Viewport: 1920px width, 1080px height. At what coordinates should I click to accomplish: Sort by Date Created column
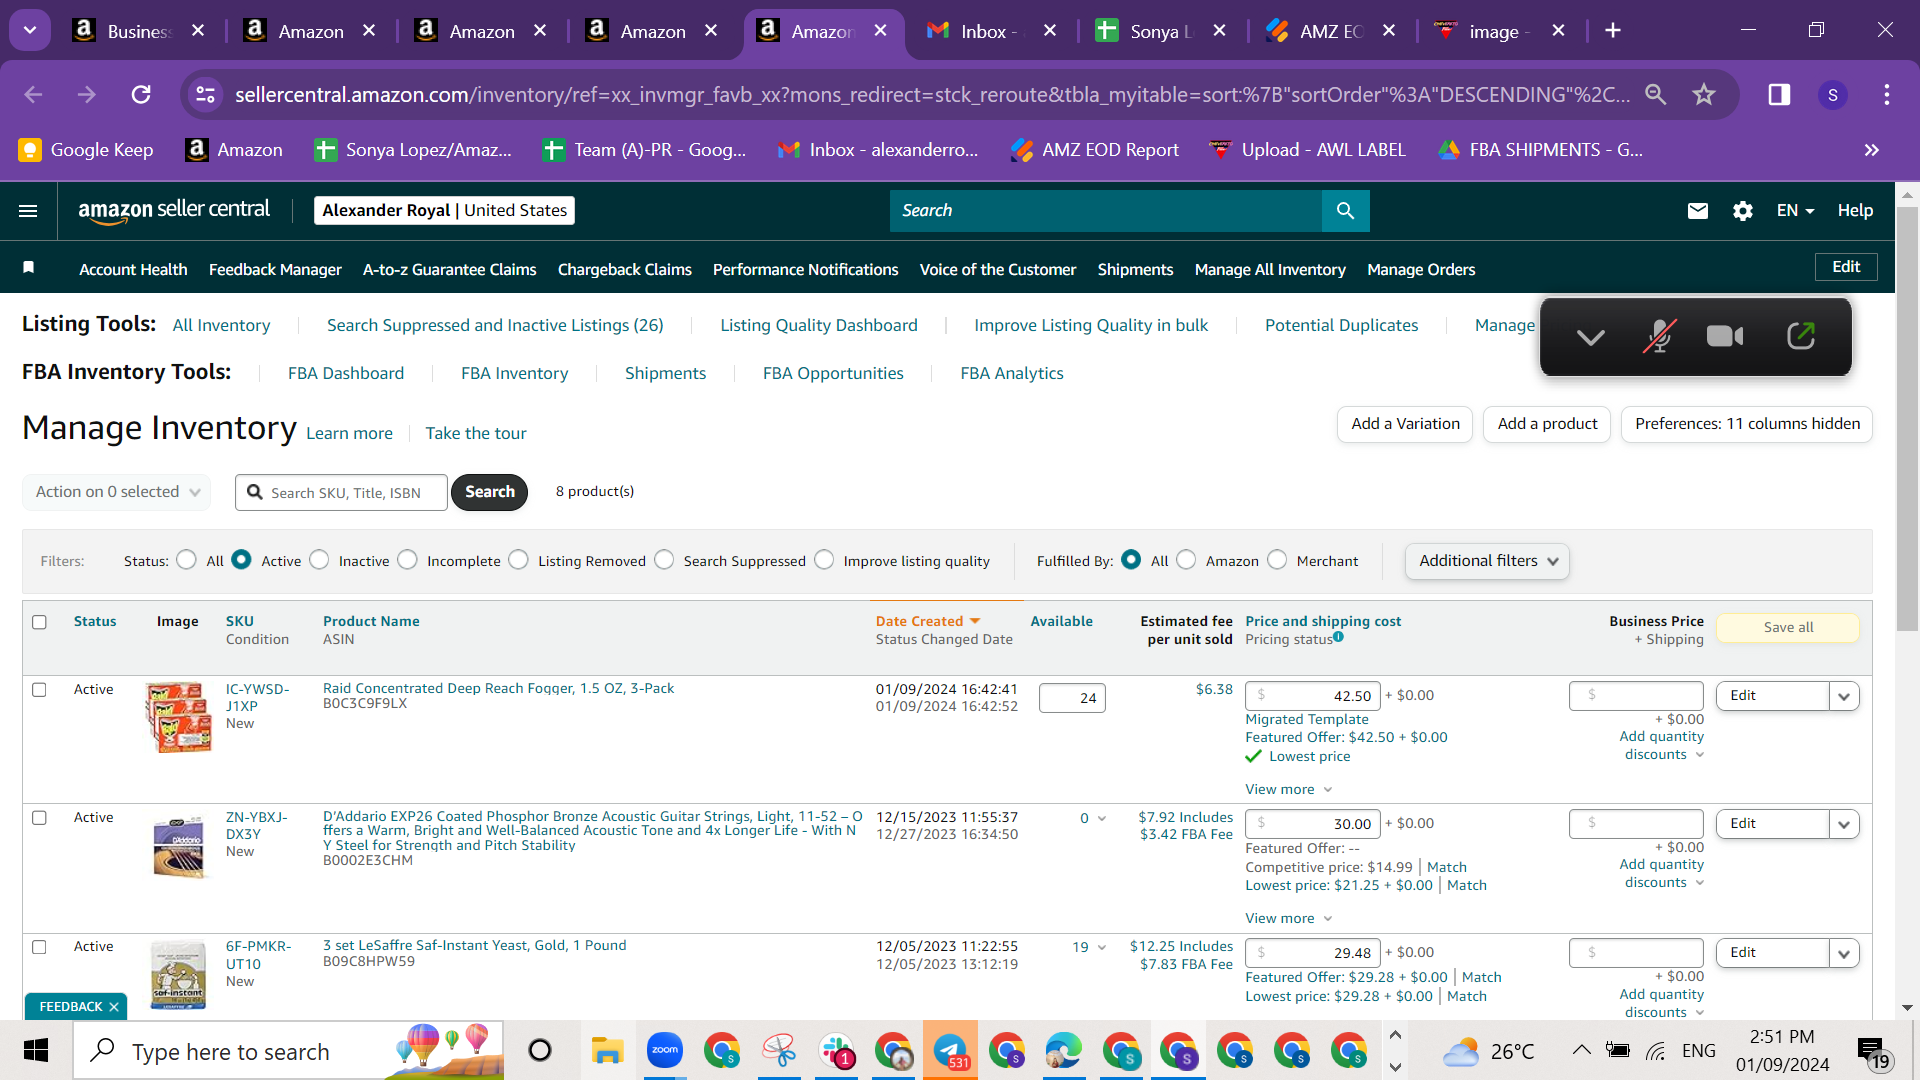tap(927, 621)
